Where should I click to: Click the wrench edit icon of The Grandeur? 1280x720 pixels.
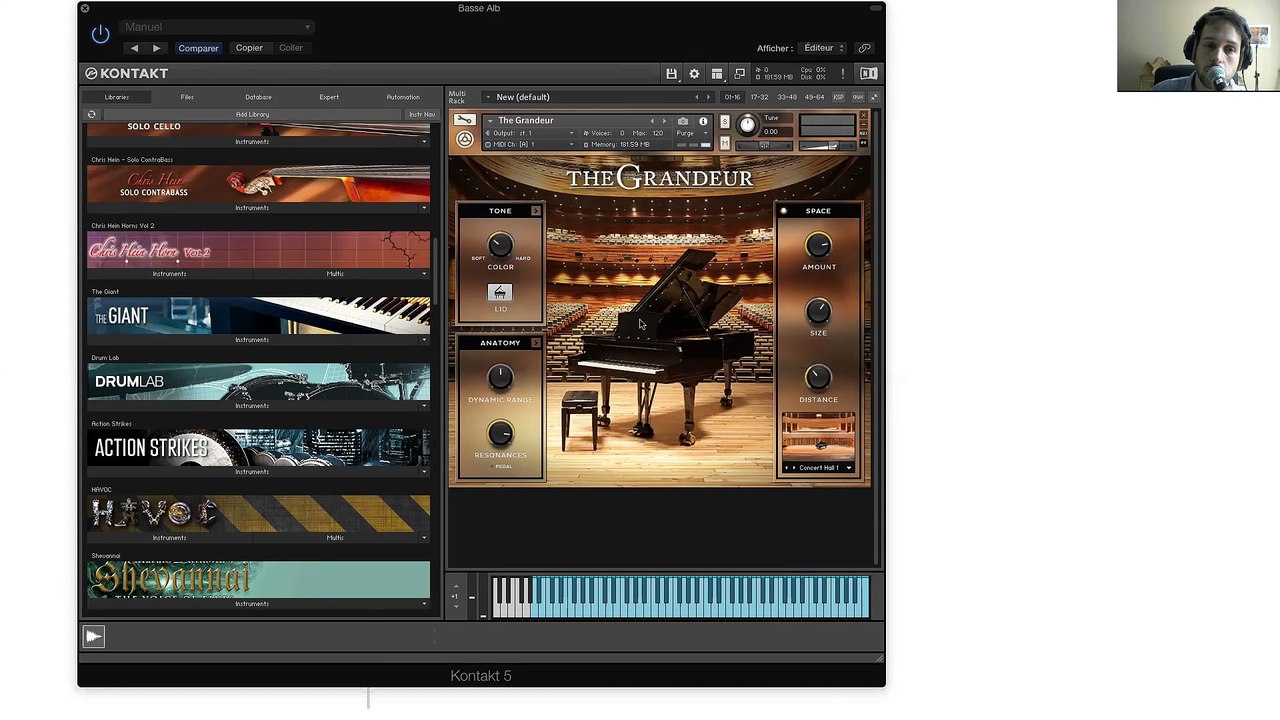465,120
